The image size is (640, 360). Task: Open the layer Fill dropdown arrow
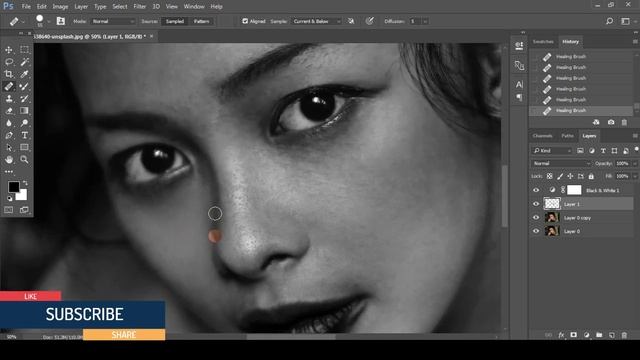(x=635, y=176)
